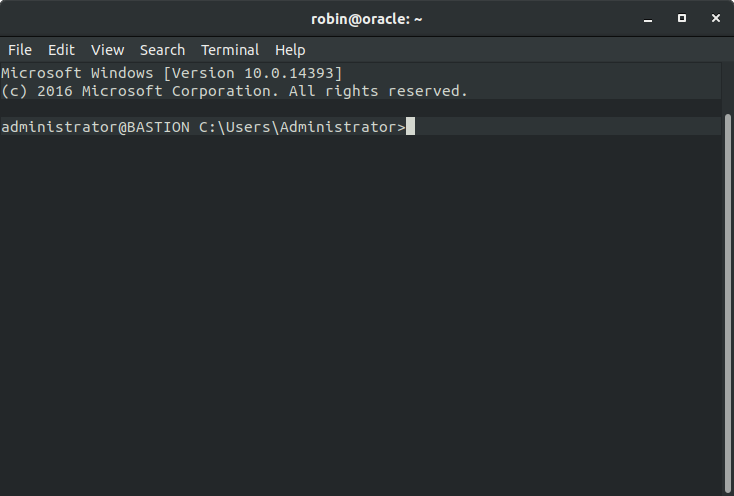Open the File menu
This screenshot has width=734, height=496.
point(20,50)
